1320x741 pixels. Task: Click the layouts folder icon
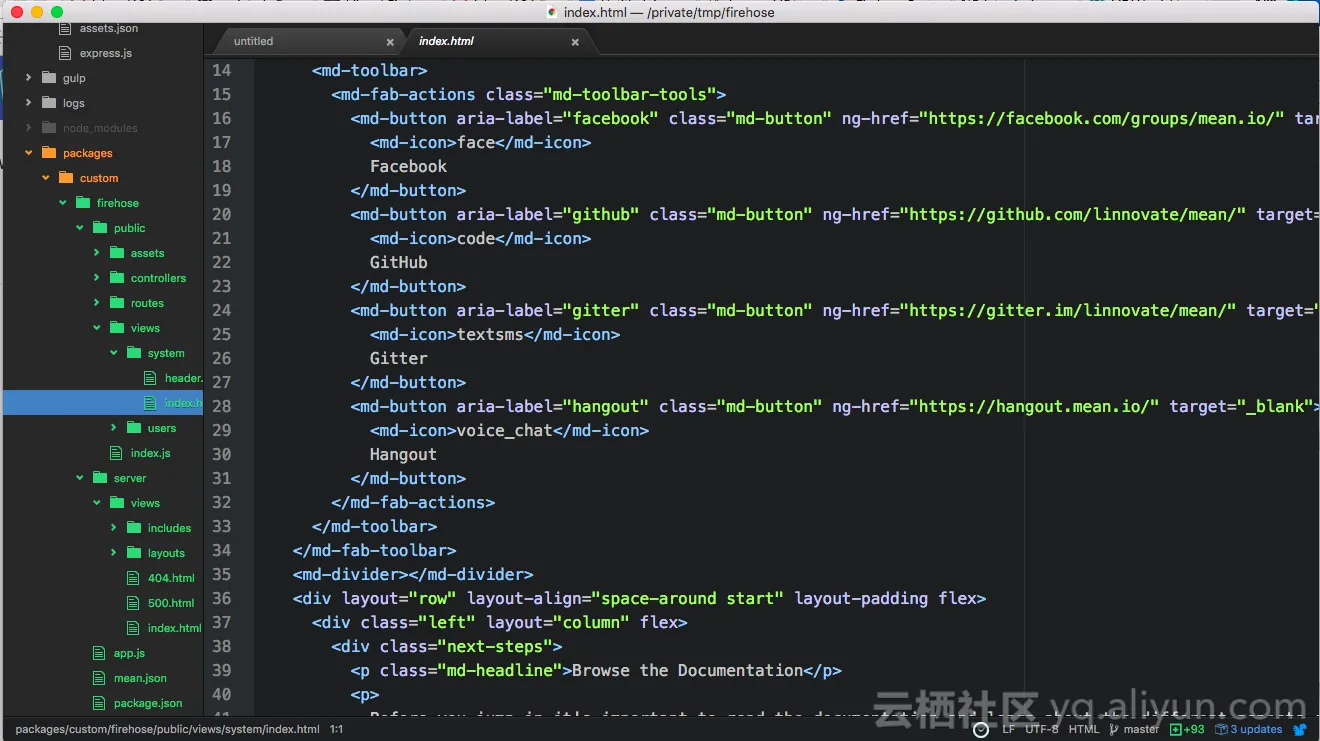133,553
